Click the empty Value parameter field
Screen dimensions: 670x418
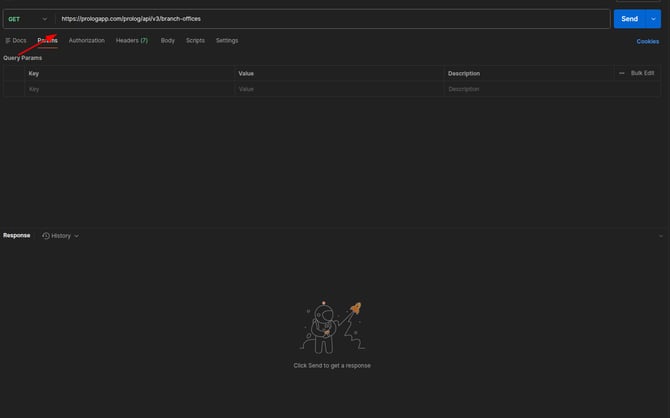point(340,89)
